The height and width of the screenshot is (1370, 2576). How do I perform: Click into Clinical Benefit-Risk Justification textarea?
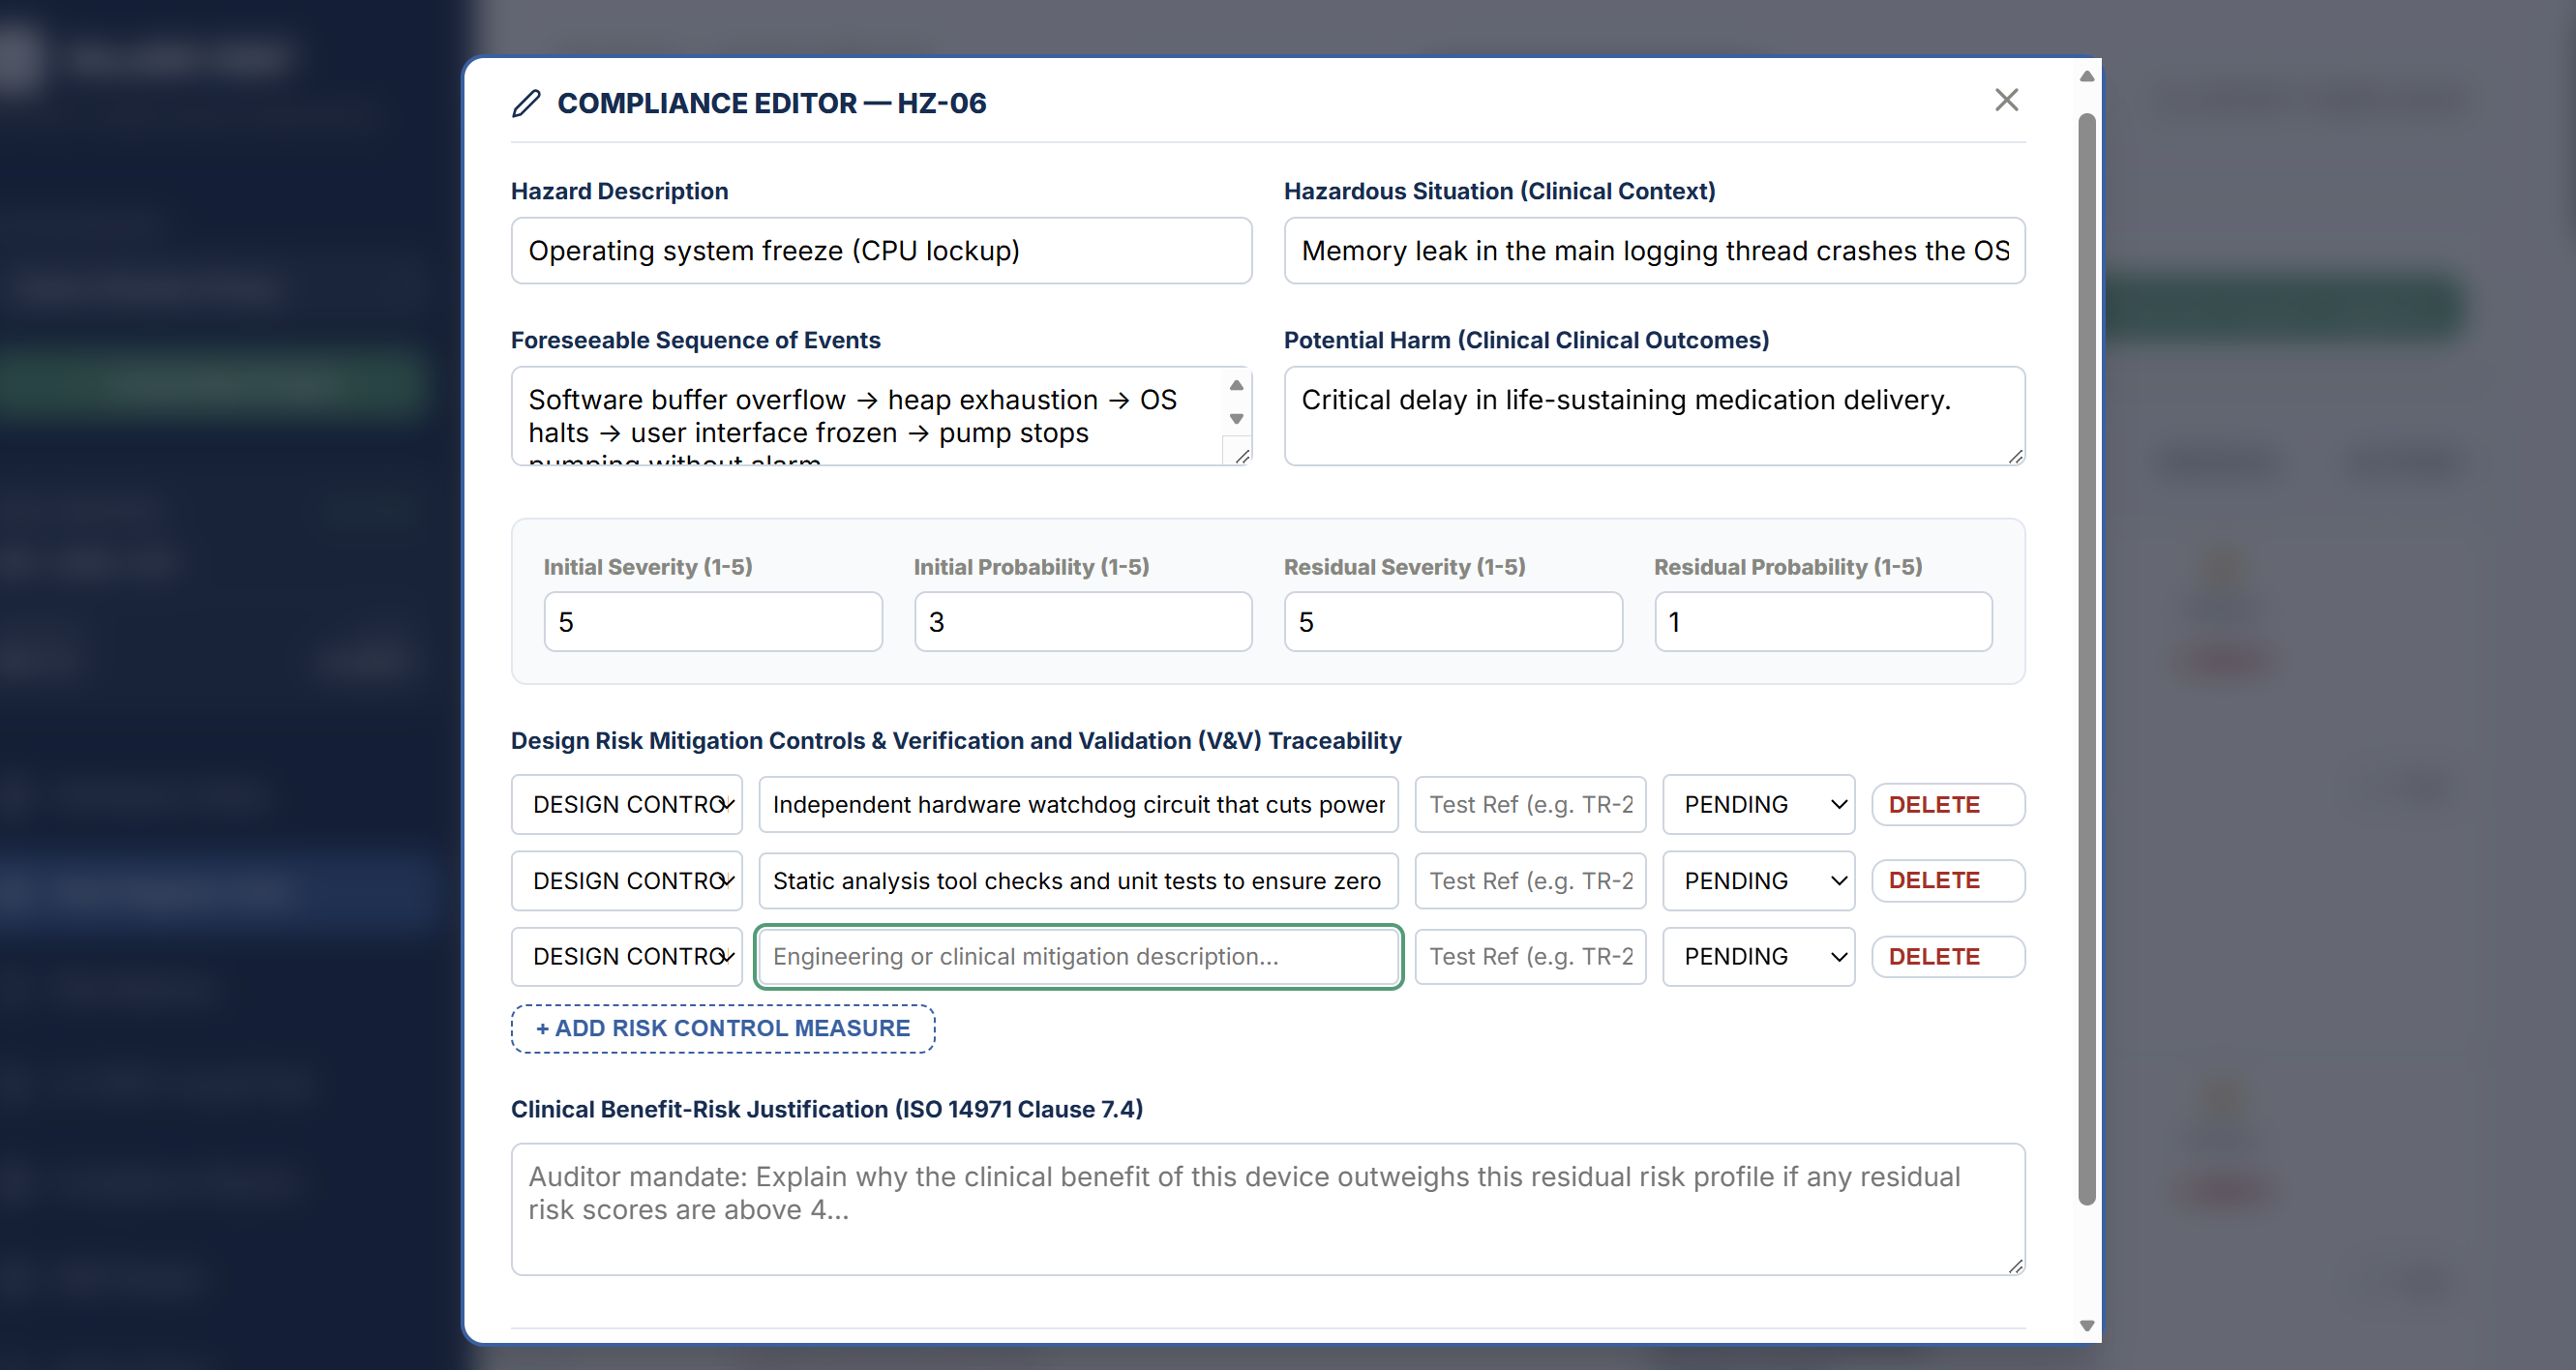pos(1268,1210)
